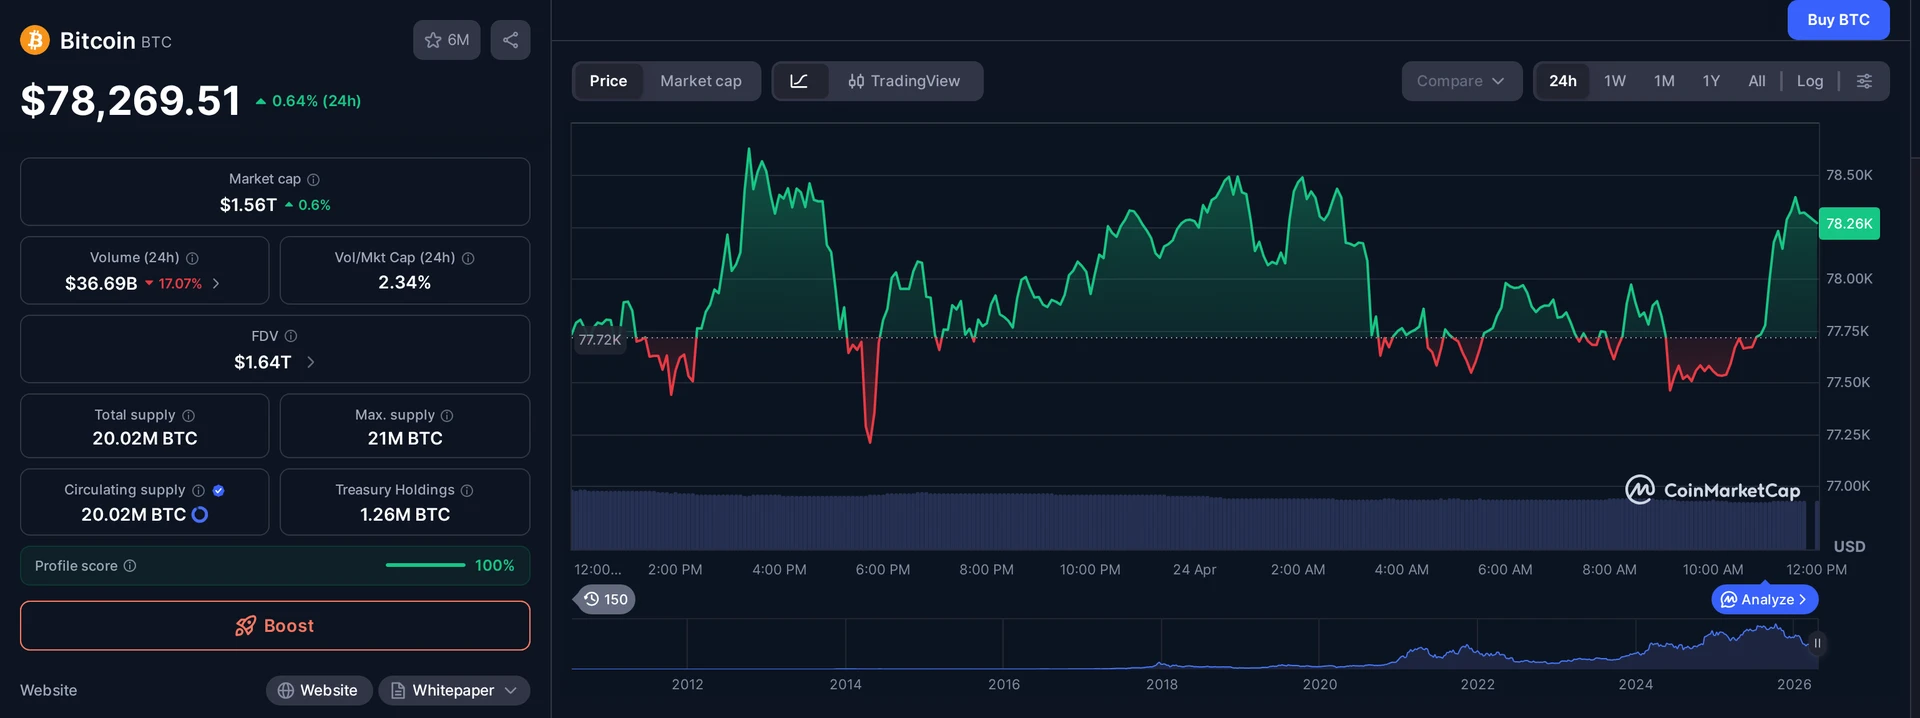Click the 0.64% (24h) change text
The width and height of the screenshot is (1920, 718).
tap(317, 101)
